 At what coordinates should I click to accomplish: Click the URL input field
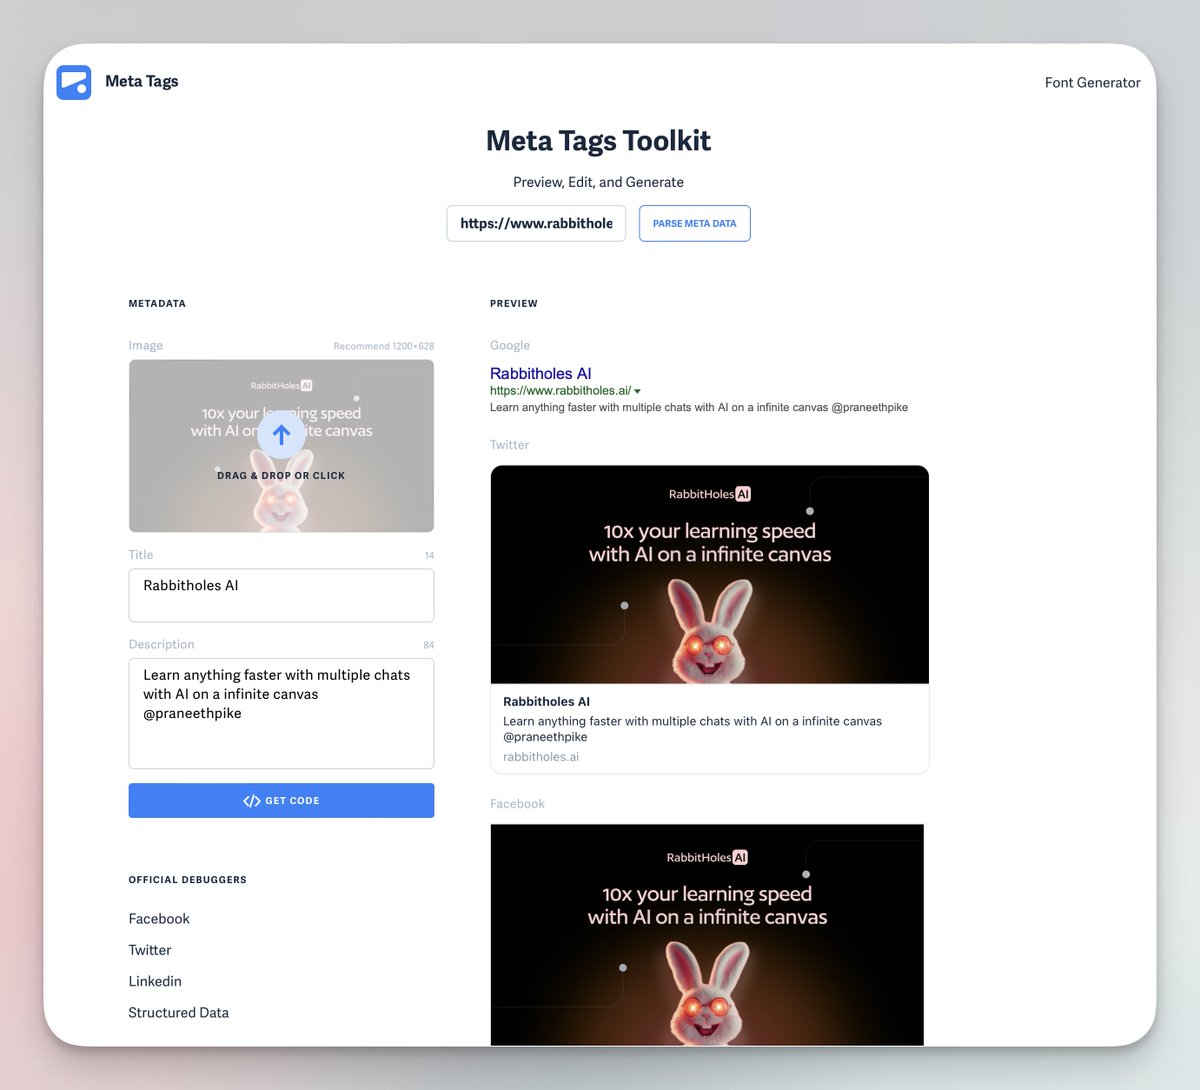(x=536, y=223)
